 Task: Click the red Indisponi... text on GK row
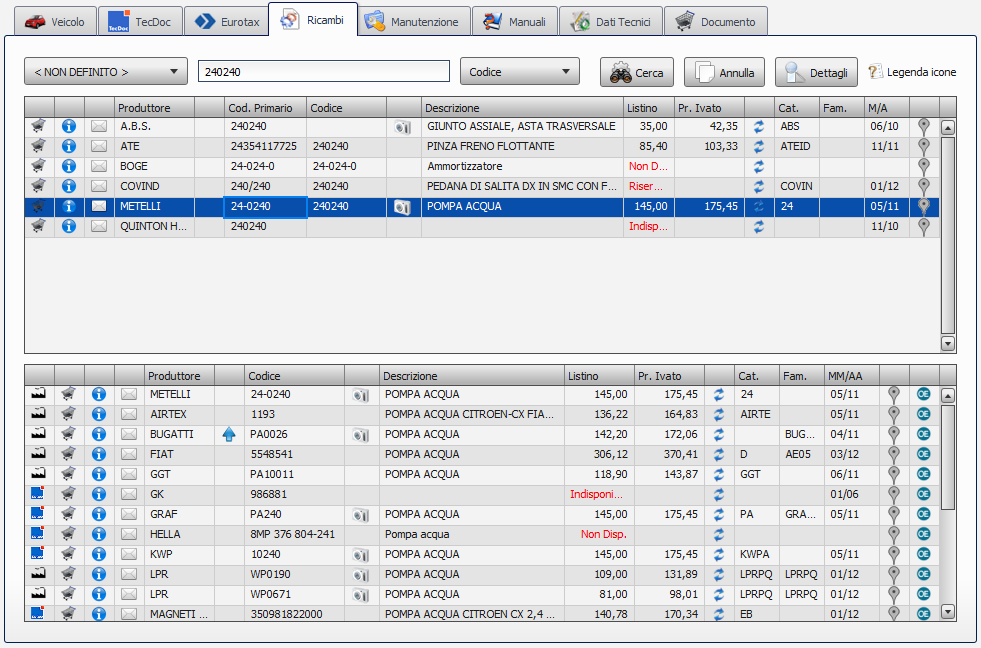click(596, 494)
